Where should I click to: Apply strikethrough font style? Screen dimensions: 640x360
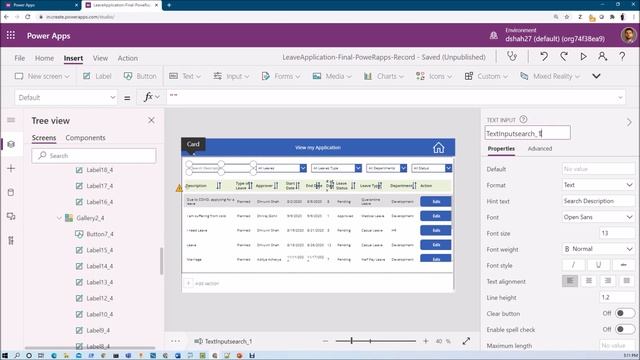(x=623, y=265)
